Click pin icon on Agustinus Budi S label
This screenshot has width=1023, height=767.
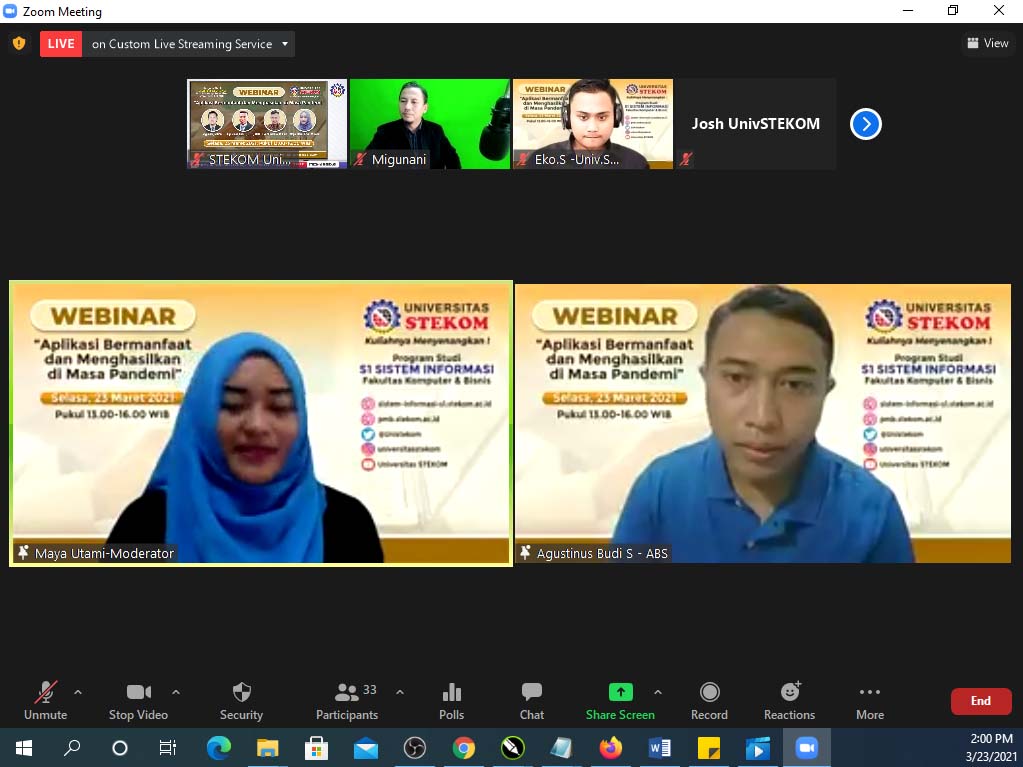click(x=525, y=552)
